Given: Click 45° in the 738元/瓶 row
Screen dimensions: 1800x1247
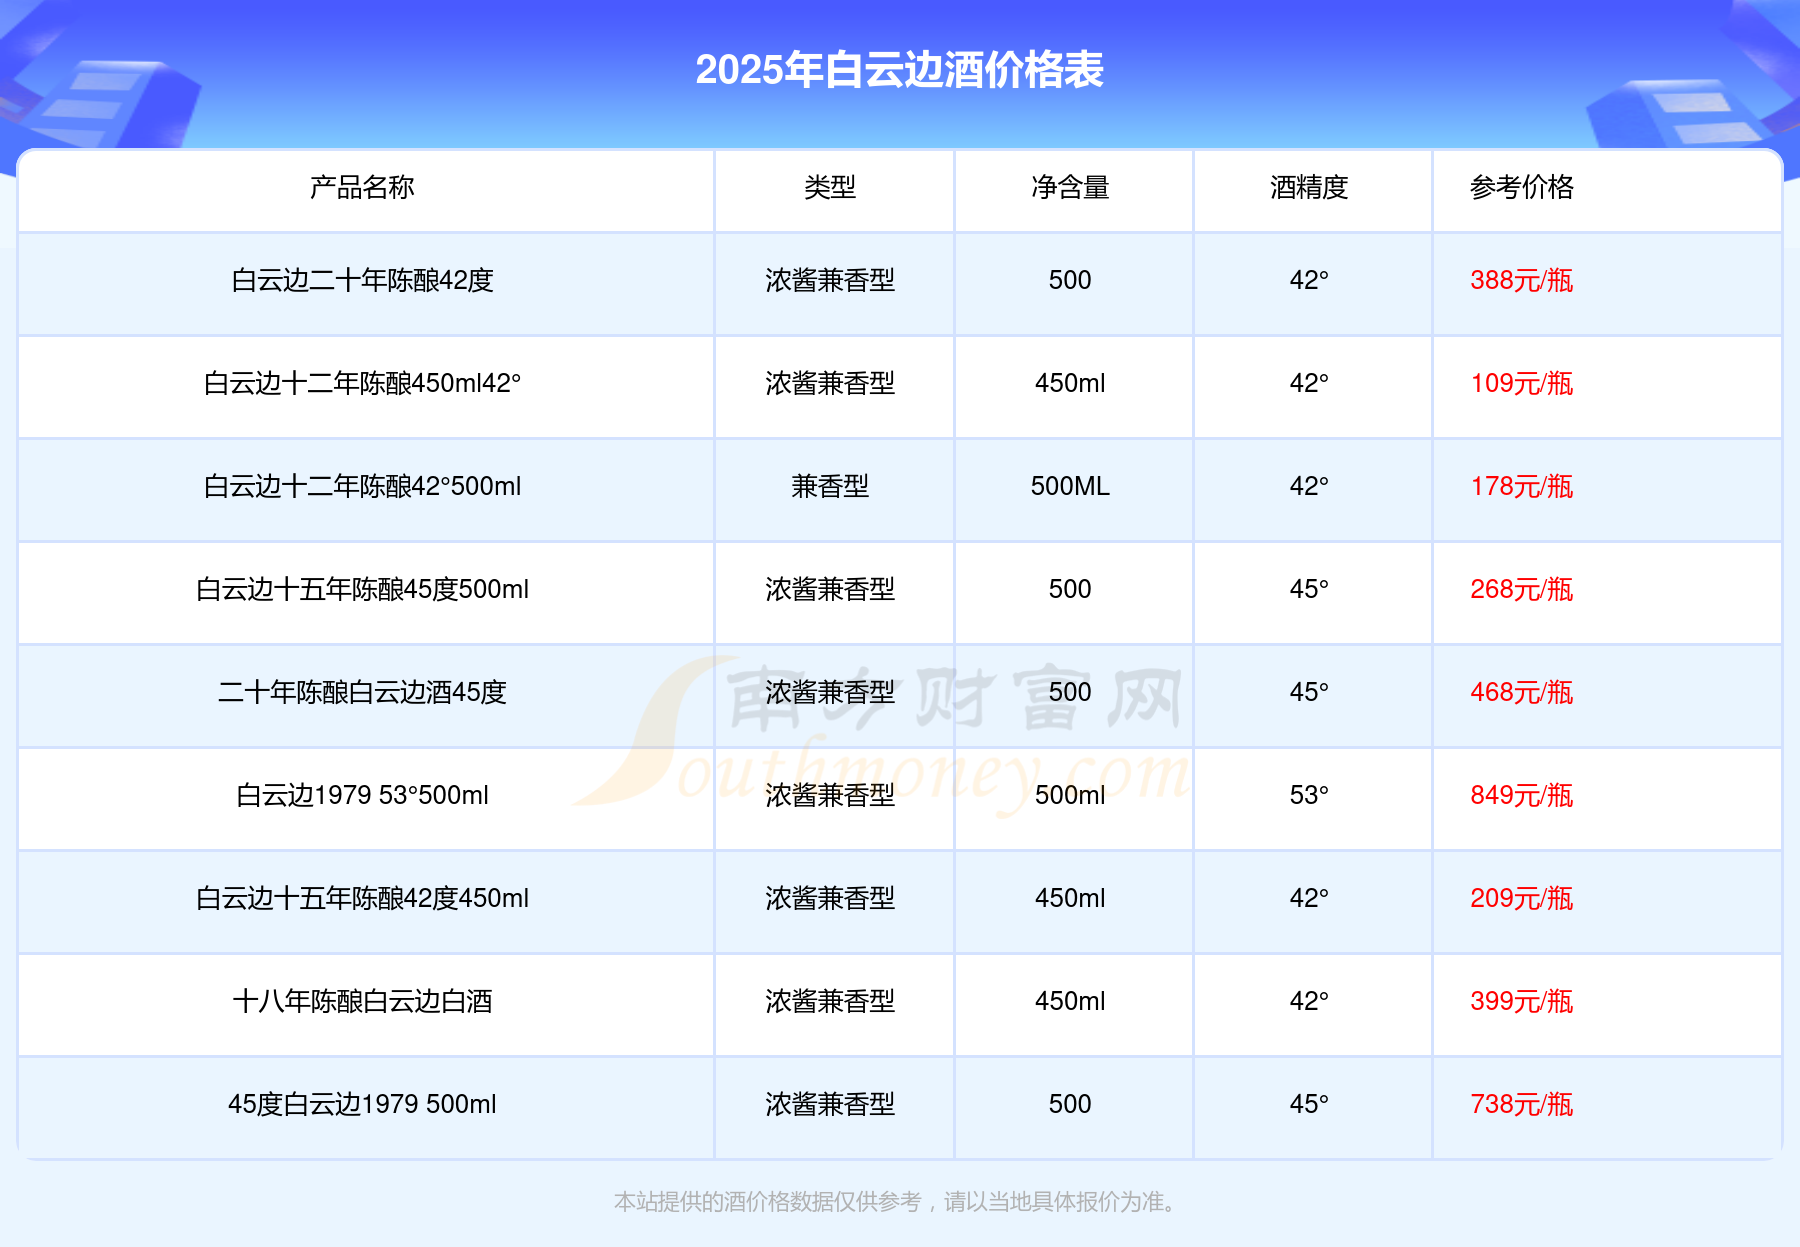Looking at the screenshot, I should click(1309, 1104).
